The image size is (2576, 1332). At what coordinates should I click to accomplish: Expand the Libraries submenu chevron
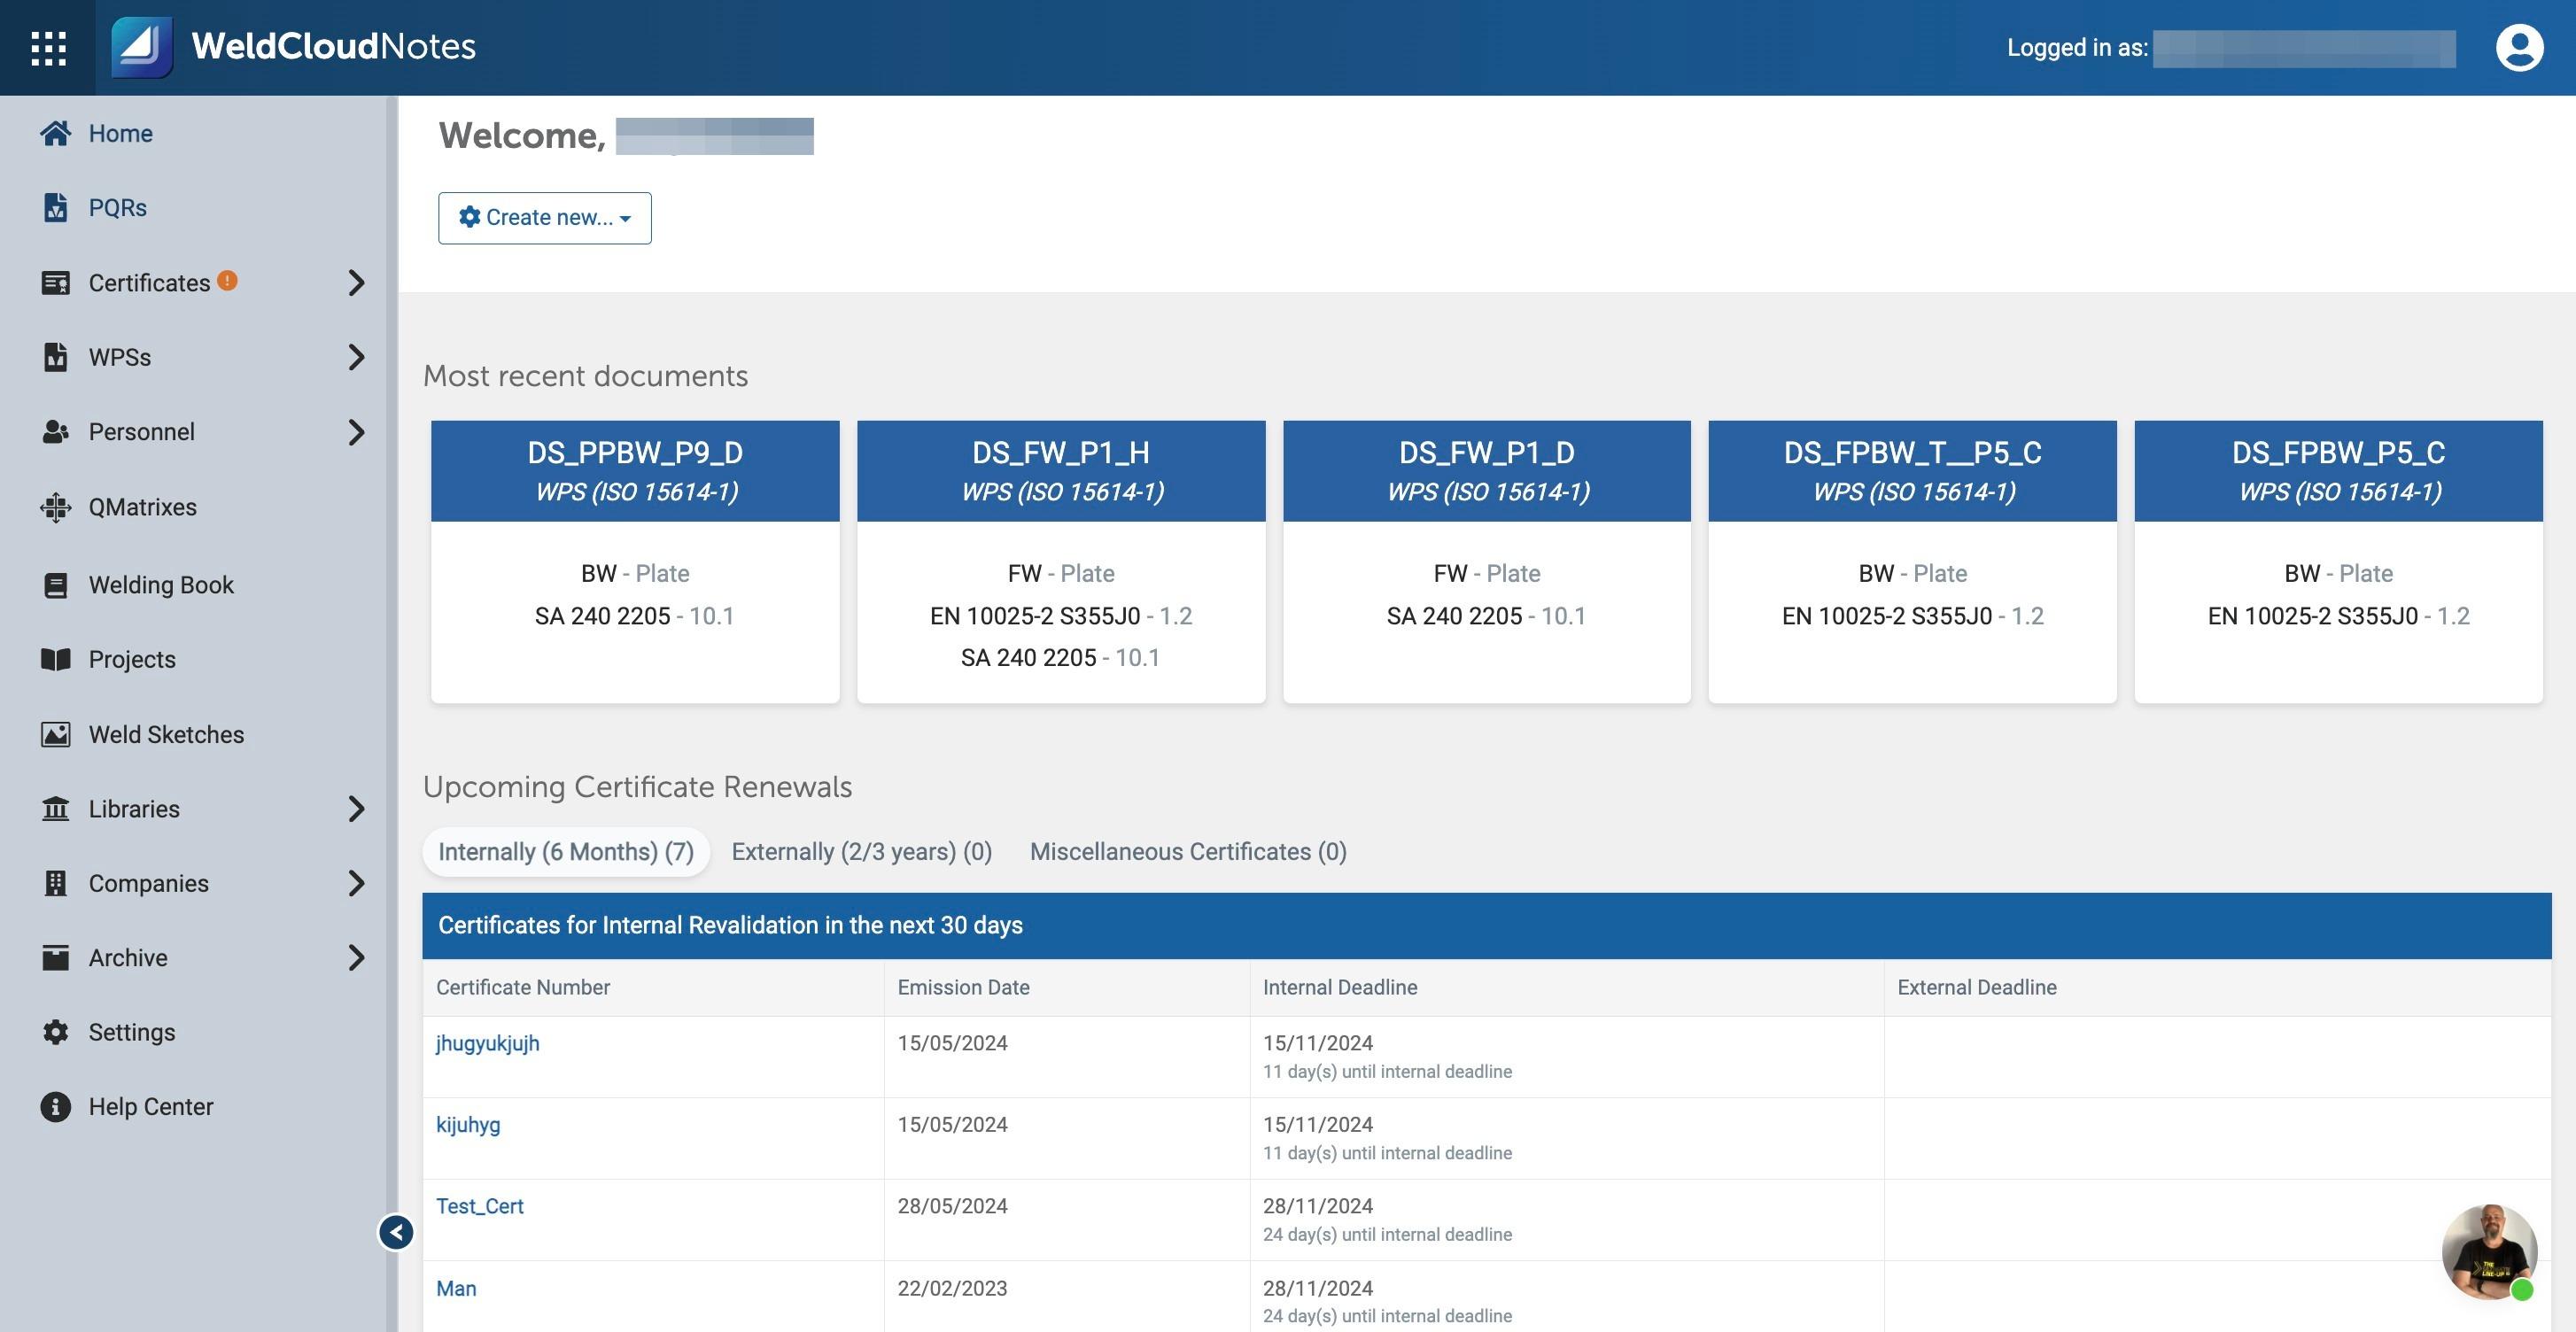[357, 808]
